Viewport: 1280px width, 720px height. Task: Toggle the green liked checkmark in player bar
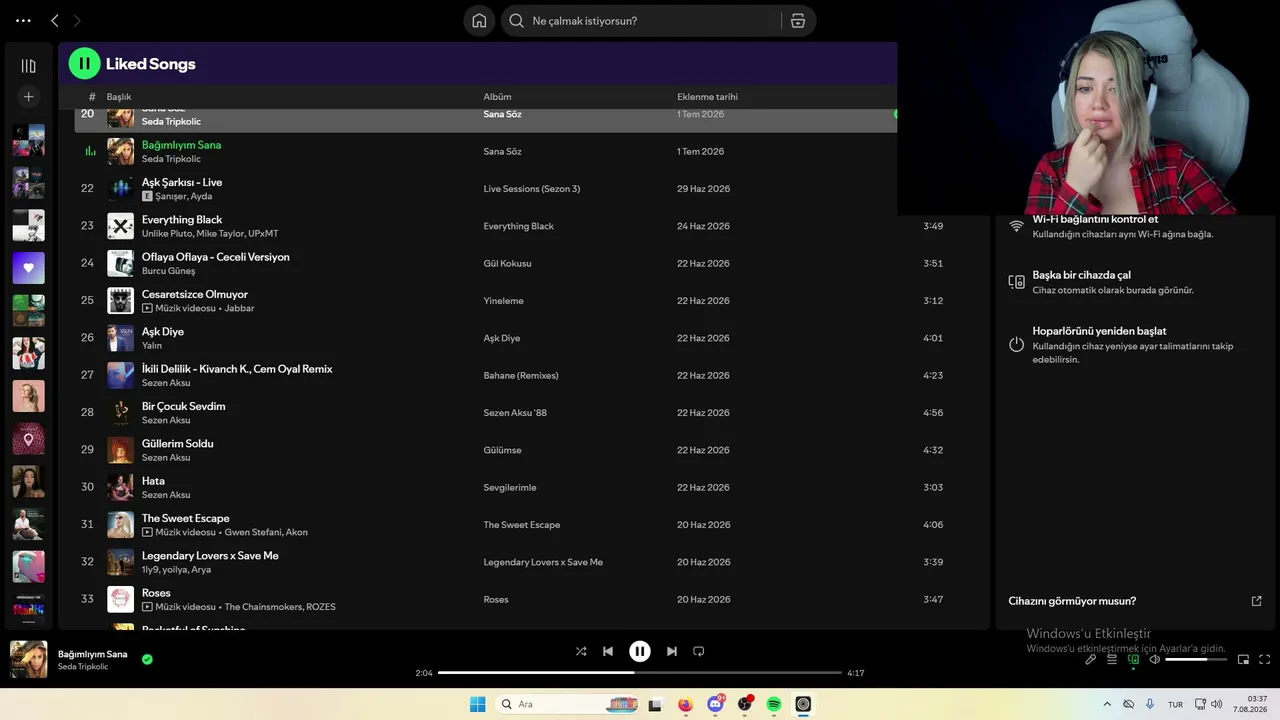[147, 659]
